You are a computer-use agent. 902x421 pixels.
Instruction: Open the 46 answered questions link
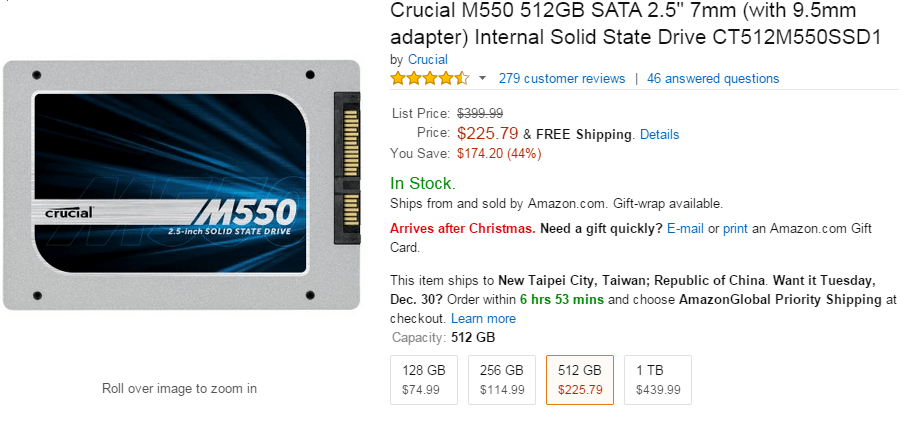click(x=712, y=78)
